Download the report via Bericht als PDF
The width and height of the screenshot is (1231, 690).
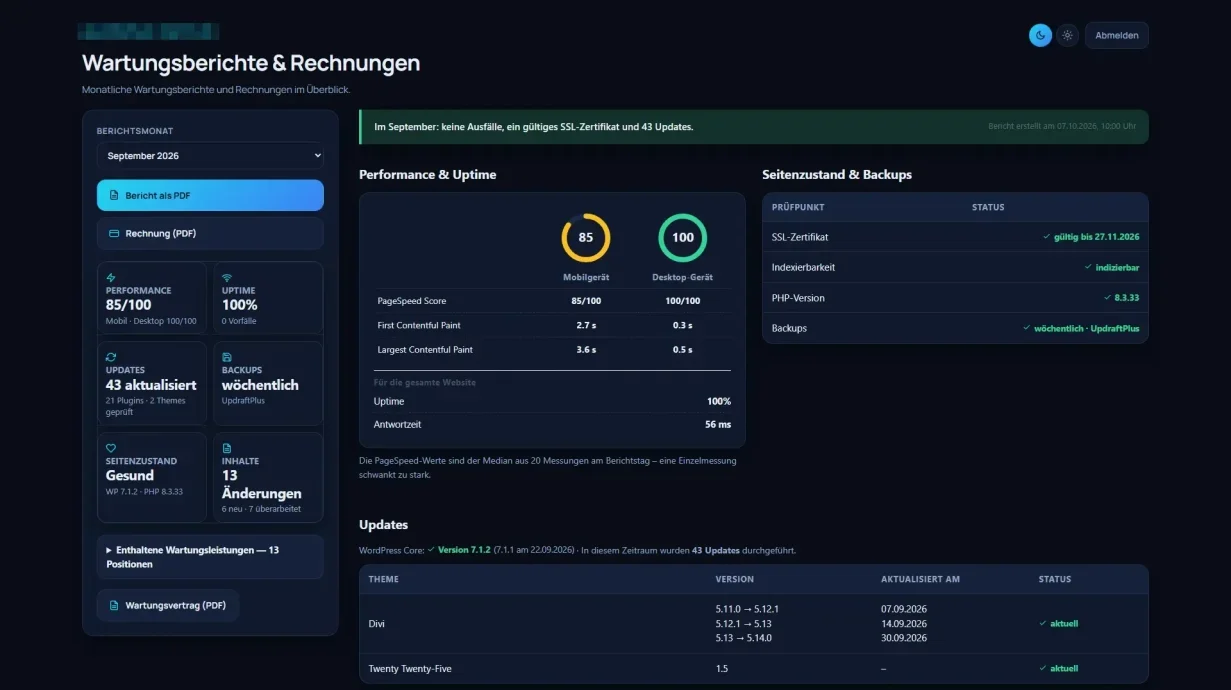click(210, 196)
